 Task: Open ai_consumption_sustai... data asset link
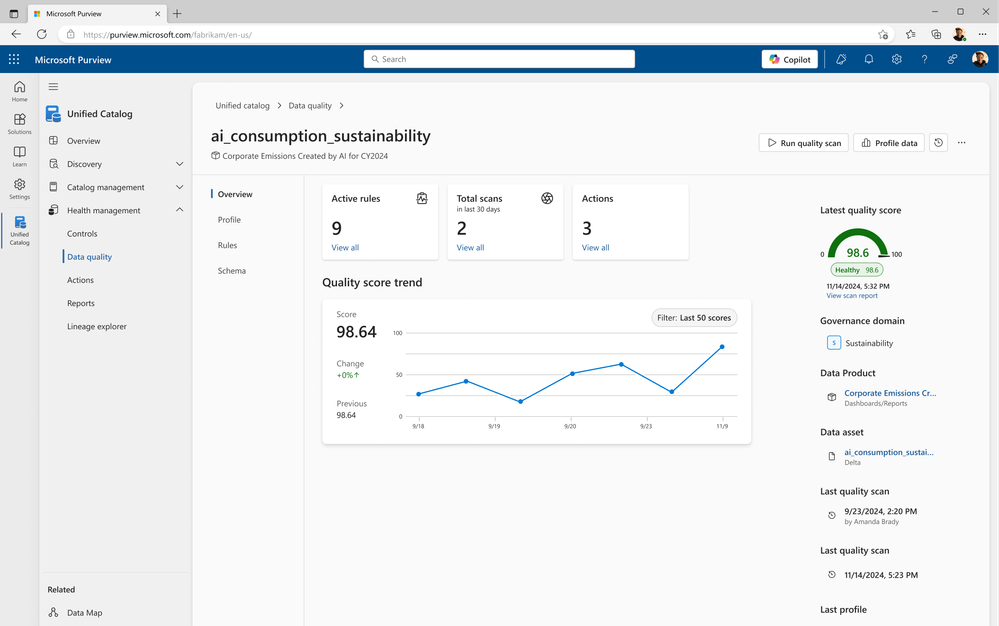pos(888,452)
